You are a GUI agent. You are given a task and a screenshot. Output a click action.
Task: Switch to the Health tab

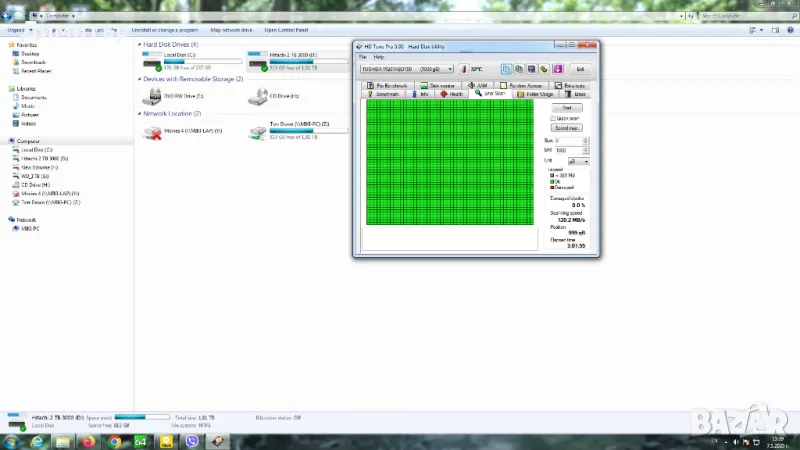[452, 94]
